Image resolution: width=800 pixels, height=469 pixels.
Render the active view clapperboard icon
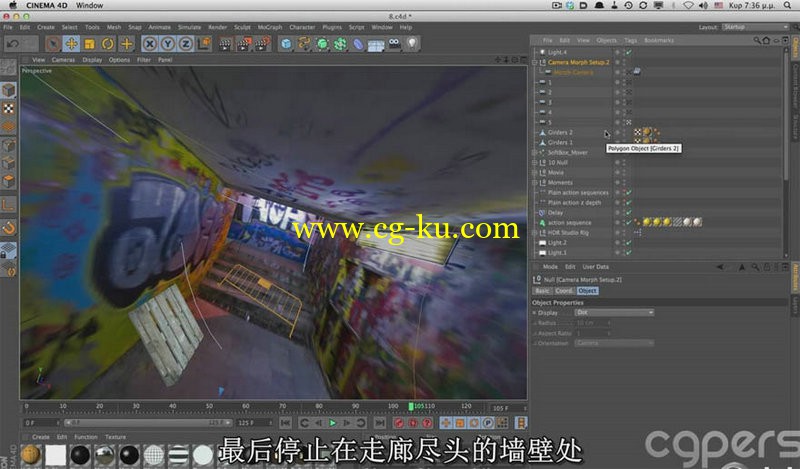coord(225,44)
